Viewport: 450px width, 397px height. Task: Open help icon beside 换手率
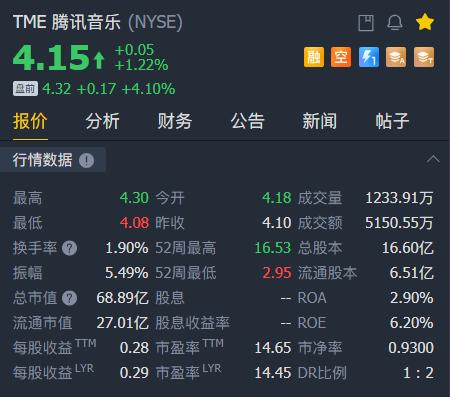pos(69,248)
